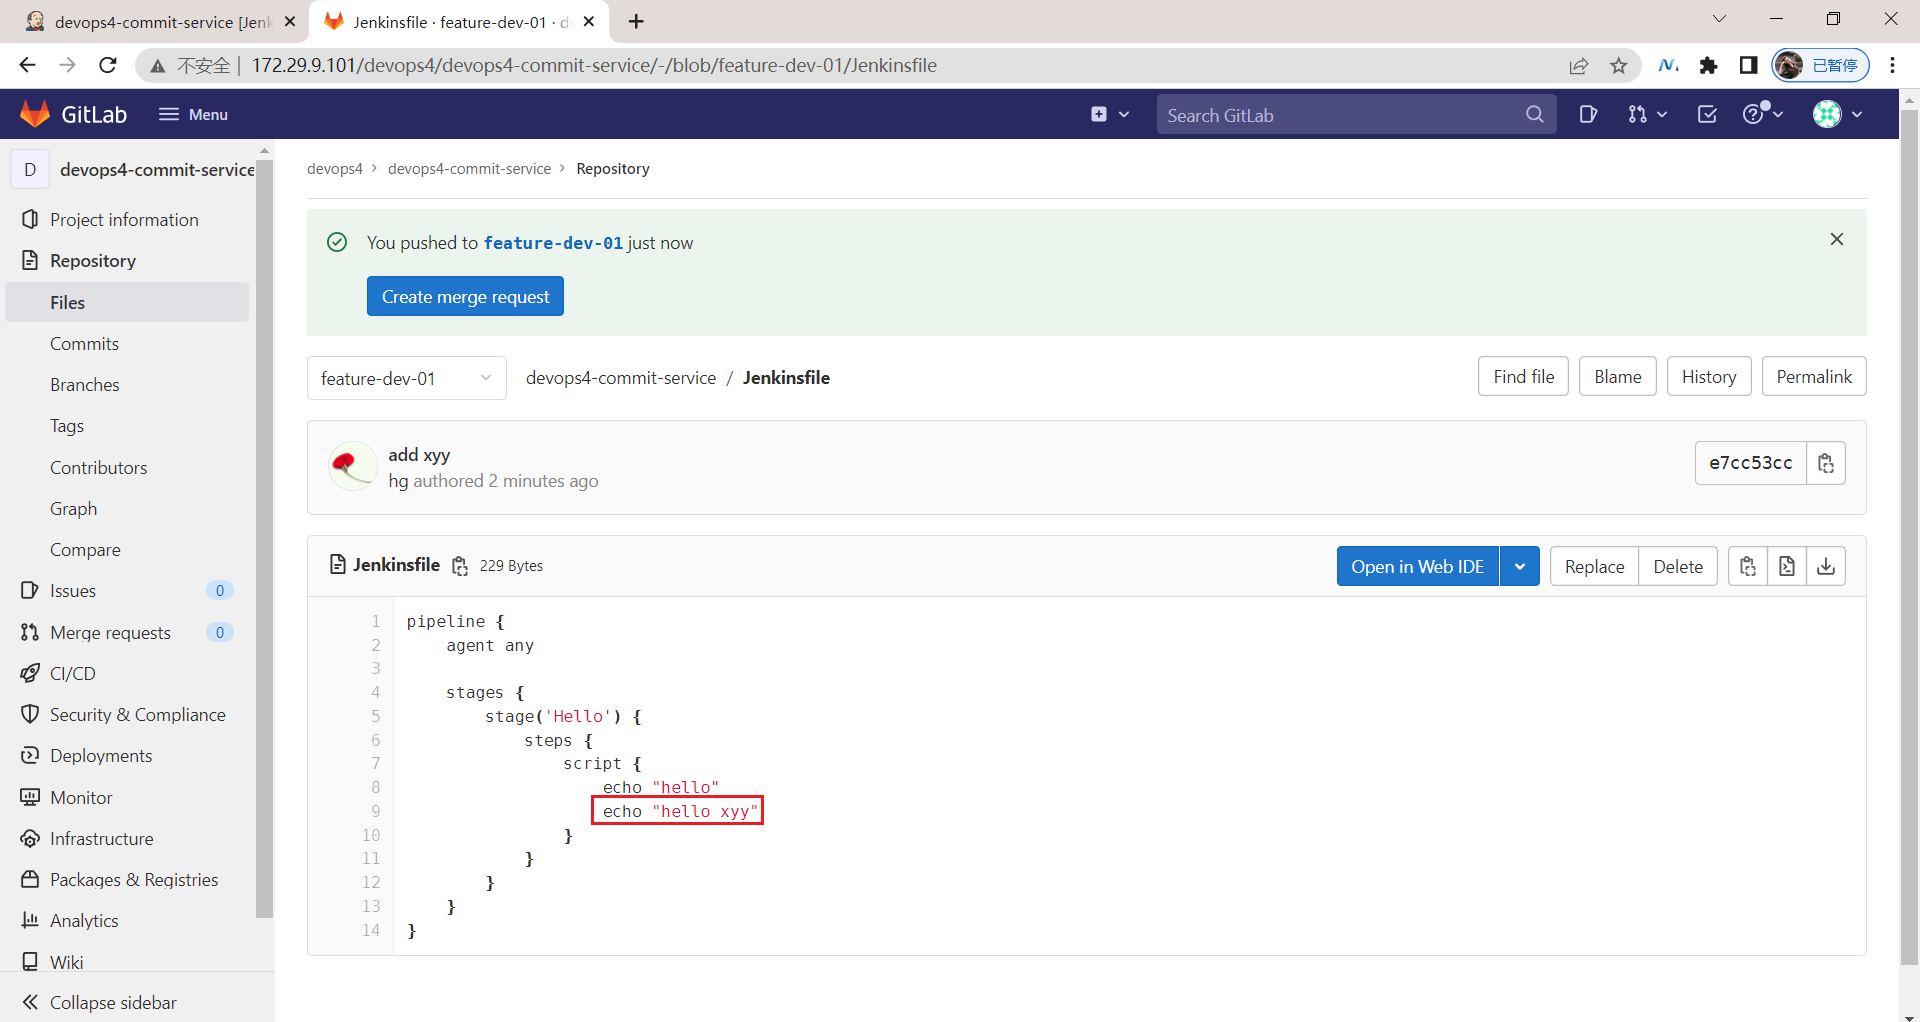Image resolution: width=1920 pixels, height=1022 pixels.
Task: Open the create new plus dropdown
Action: tap(1110, 114)
